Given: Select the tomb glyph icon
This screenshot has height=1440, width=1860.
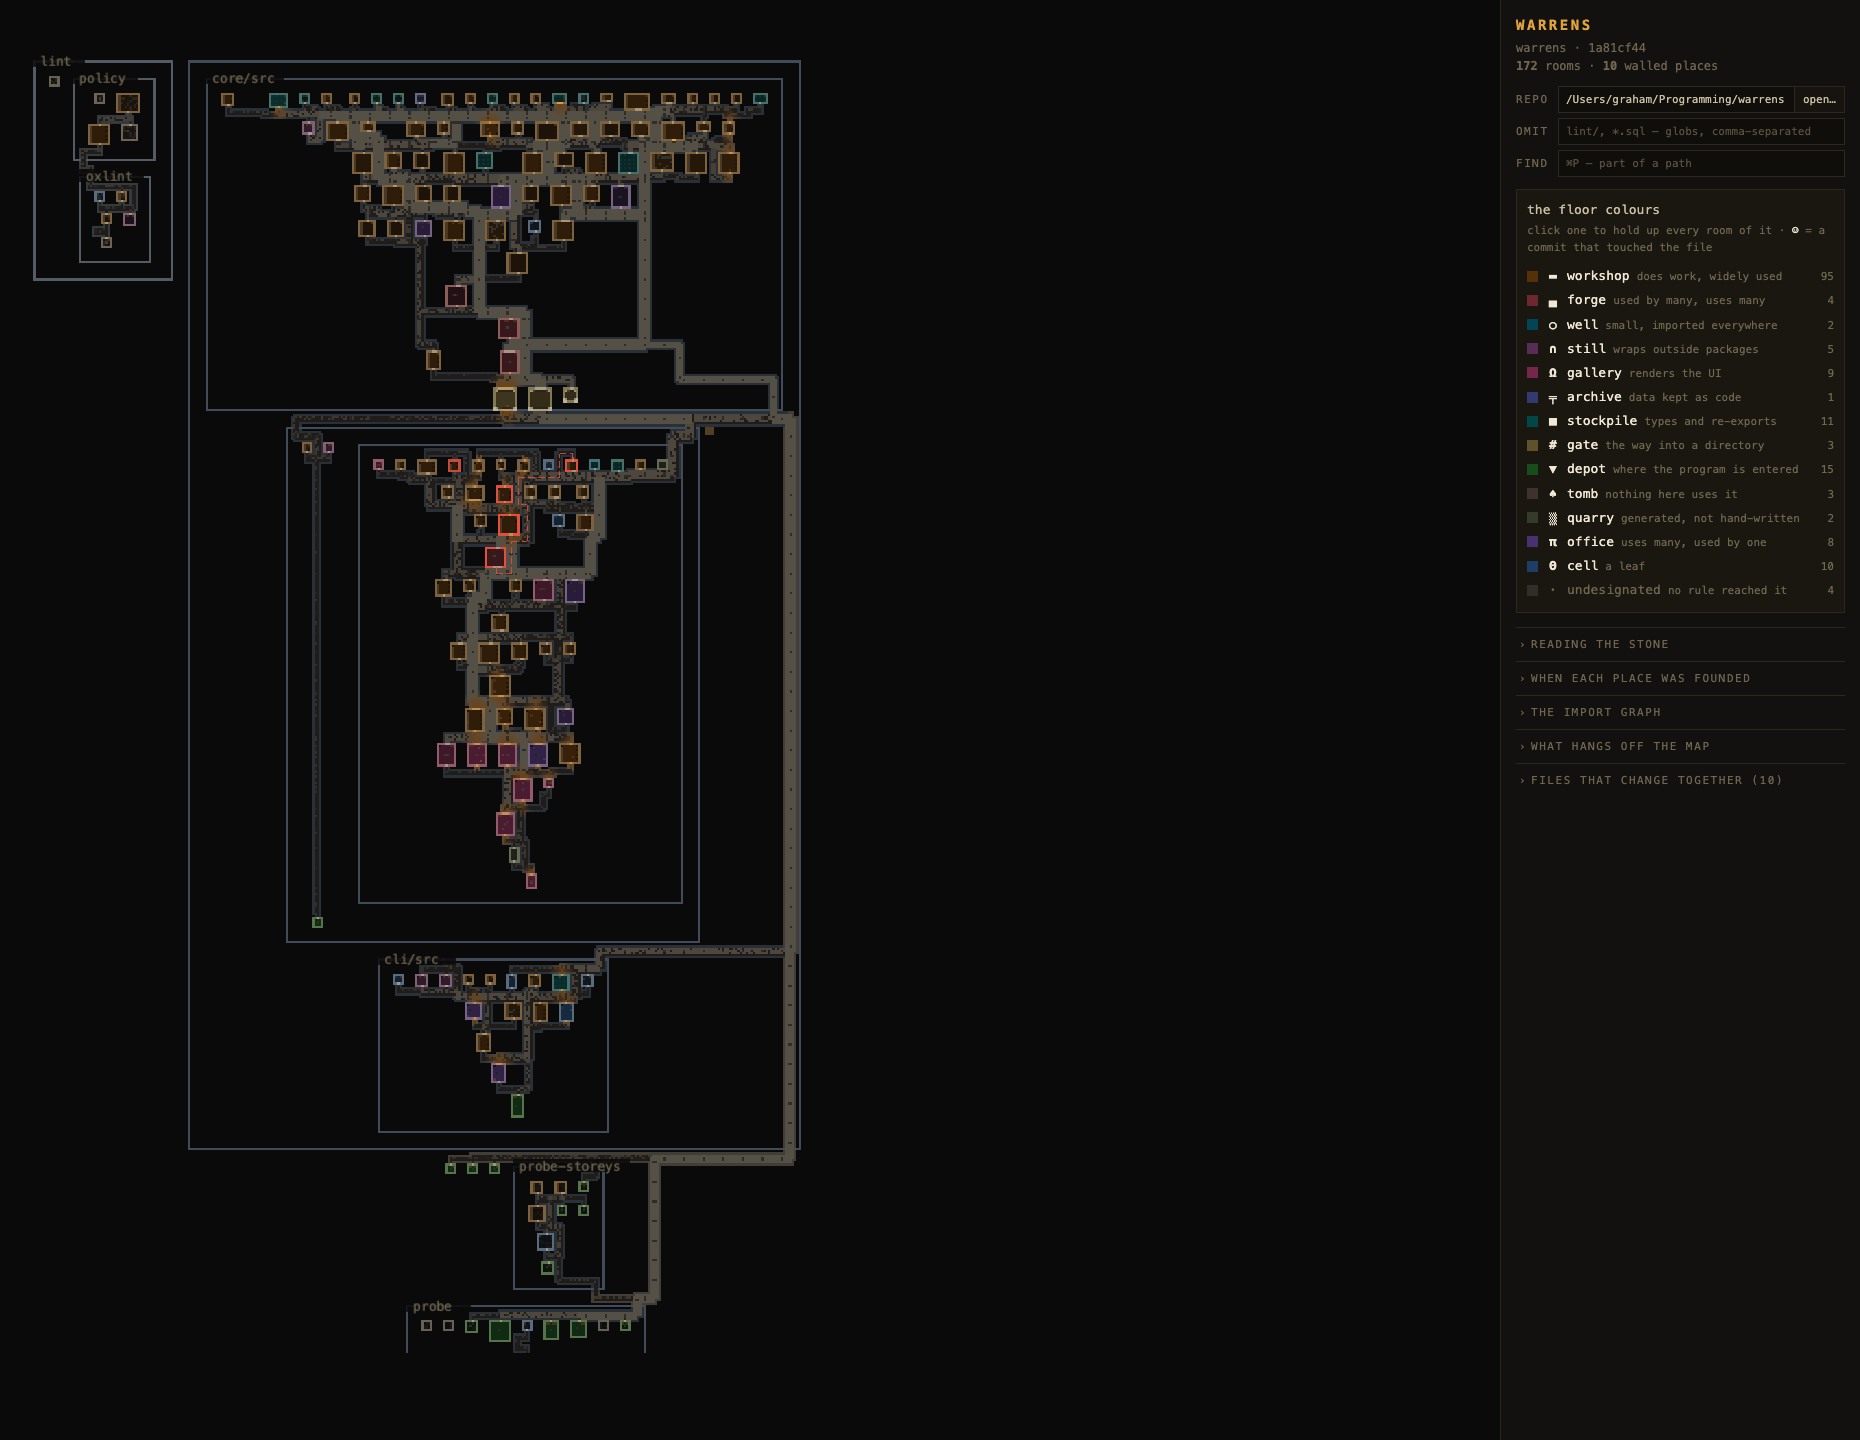Looking at the screenshot, I should (1553, 494).
